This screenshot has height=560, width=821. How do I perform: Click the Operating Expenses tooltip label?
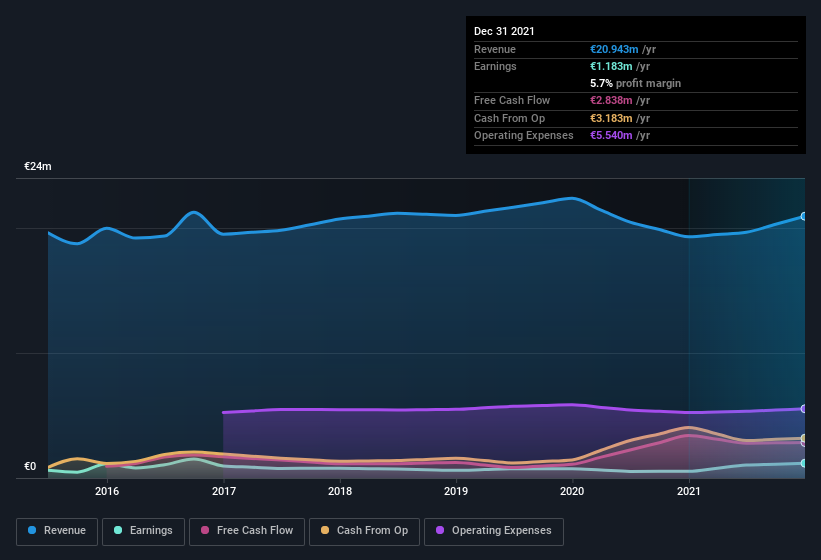tap(524, 135)
